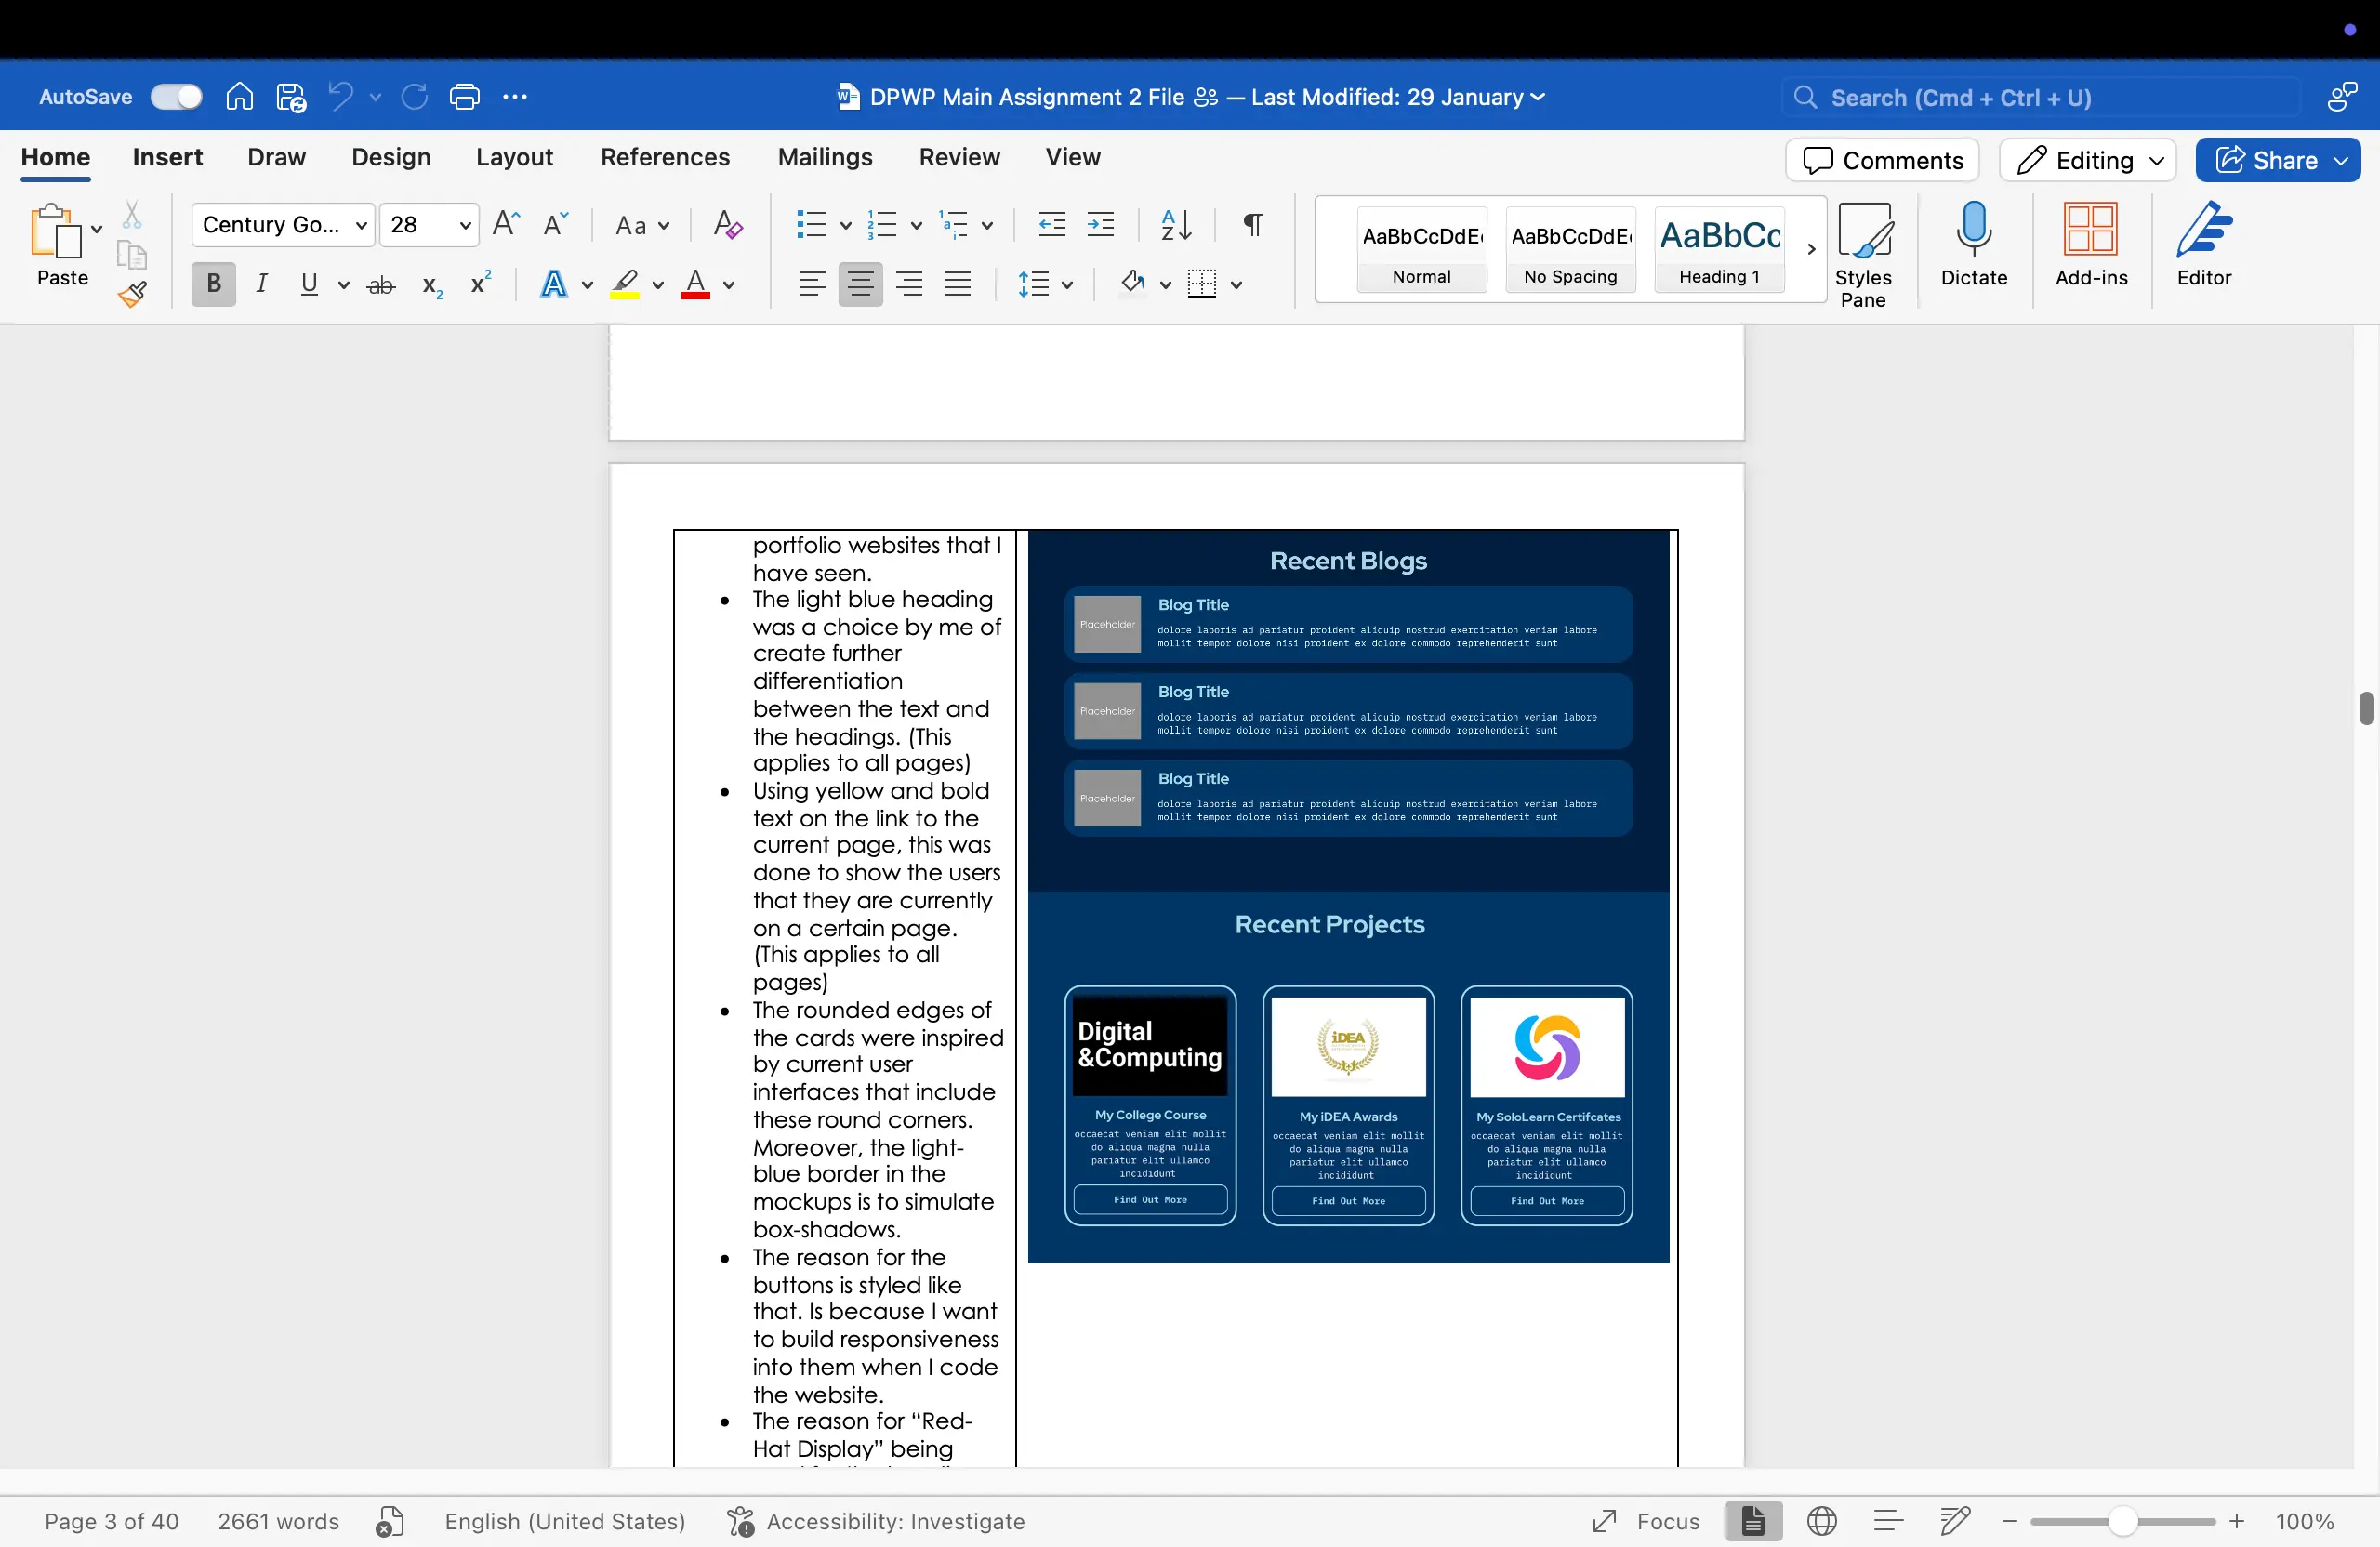Open the Dictate tool

1971,248
